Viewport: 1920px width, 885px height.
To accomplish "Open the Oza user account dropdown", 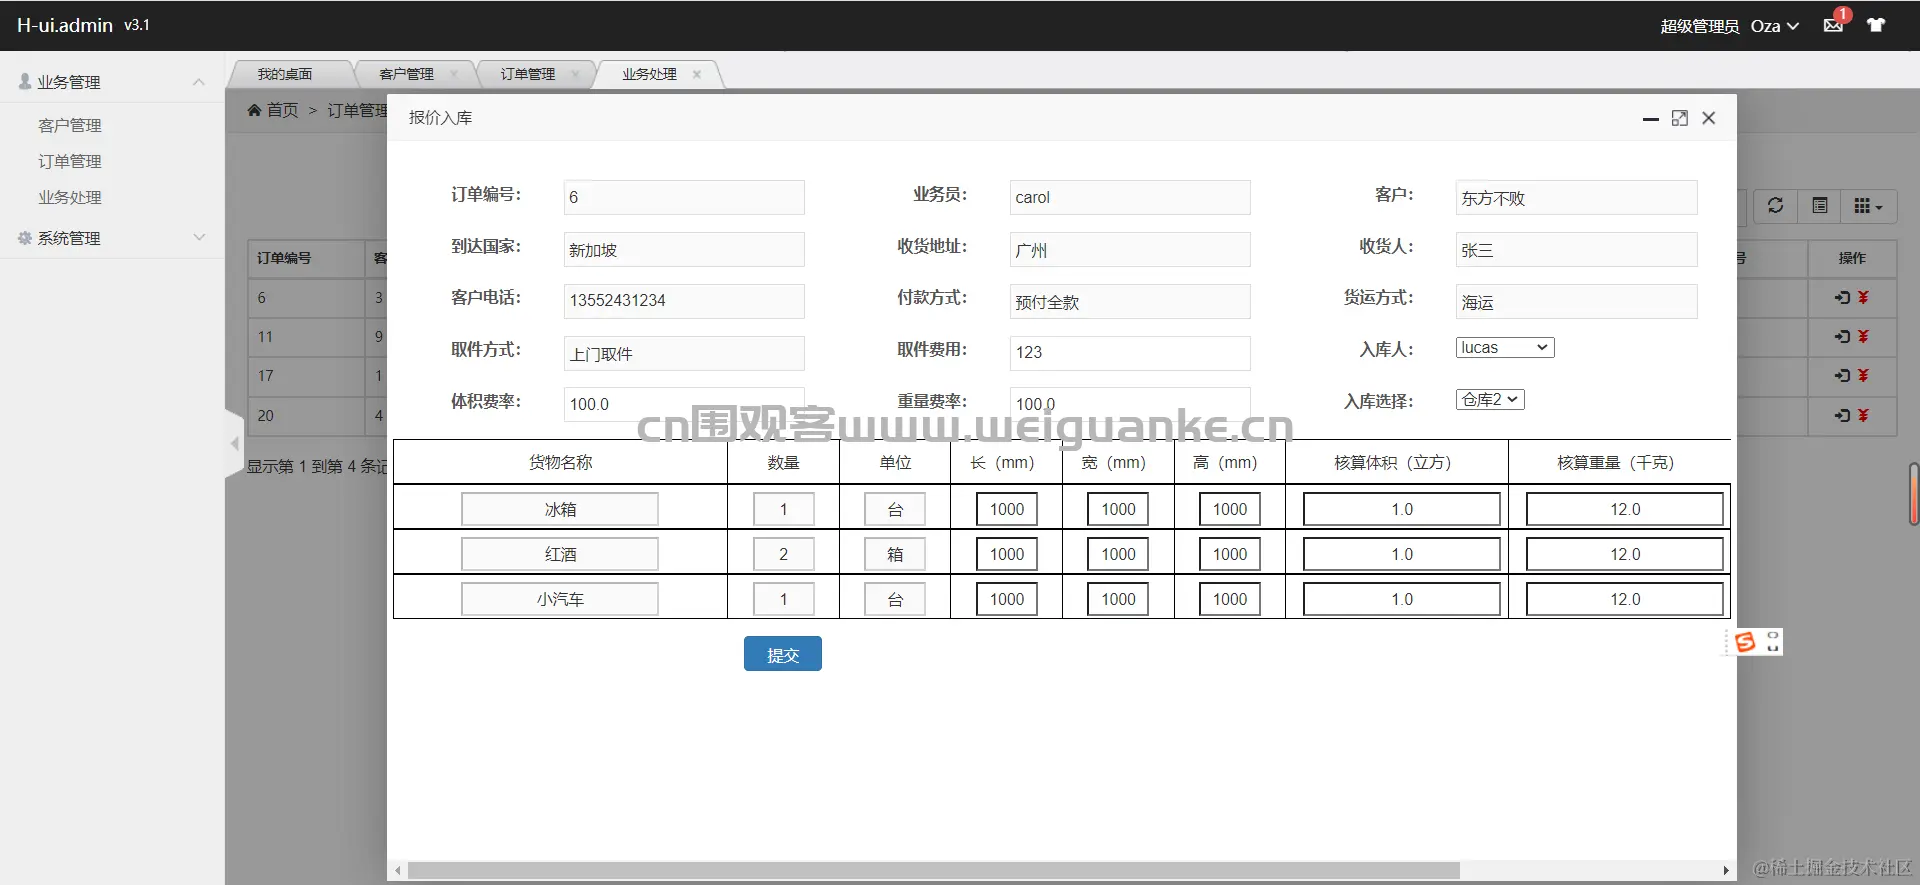I will pyautogui.click(x=1775, y=26).
